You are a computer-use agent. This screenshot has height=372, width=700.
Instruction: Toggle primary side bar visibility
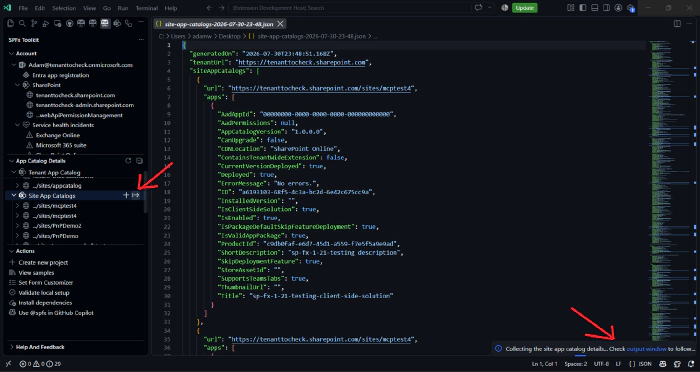pos(583,8)
